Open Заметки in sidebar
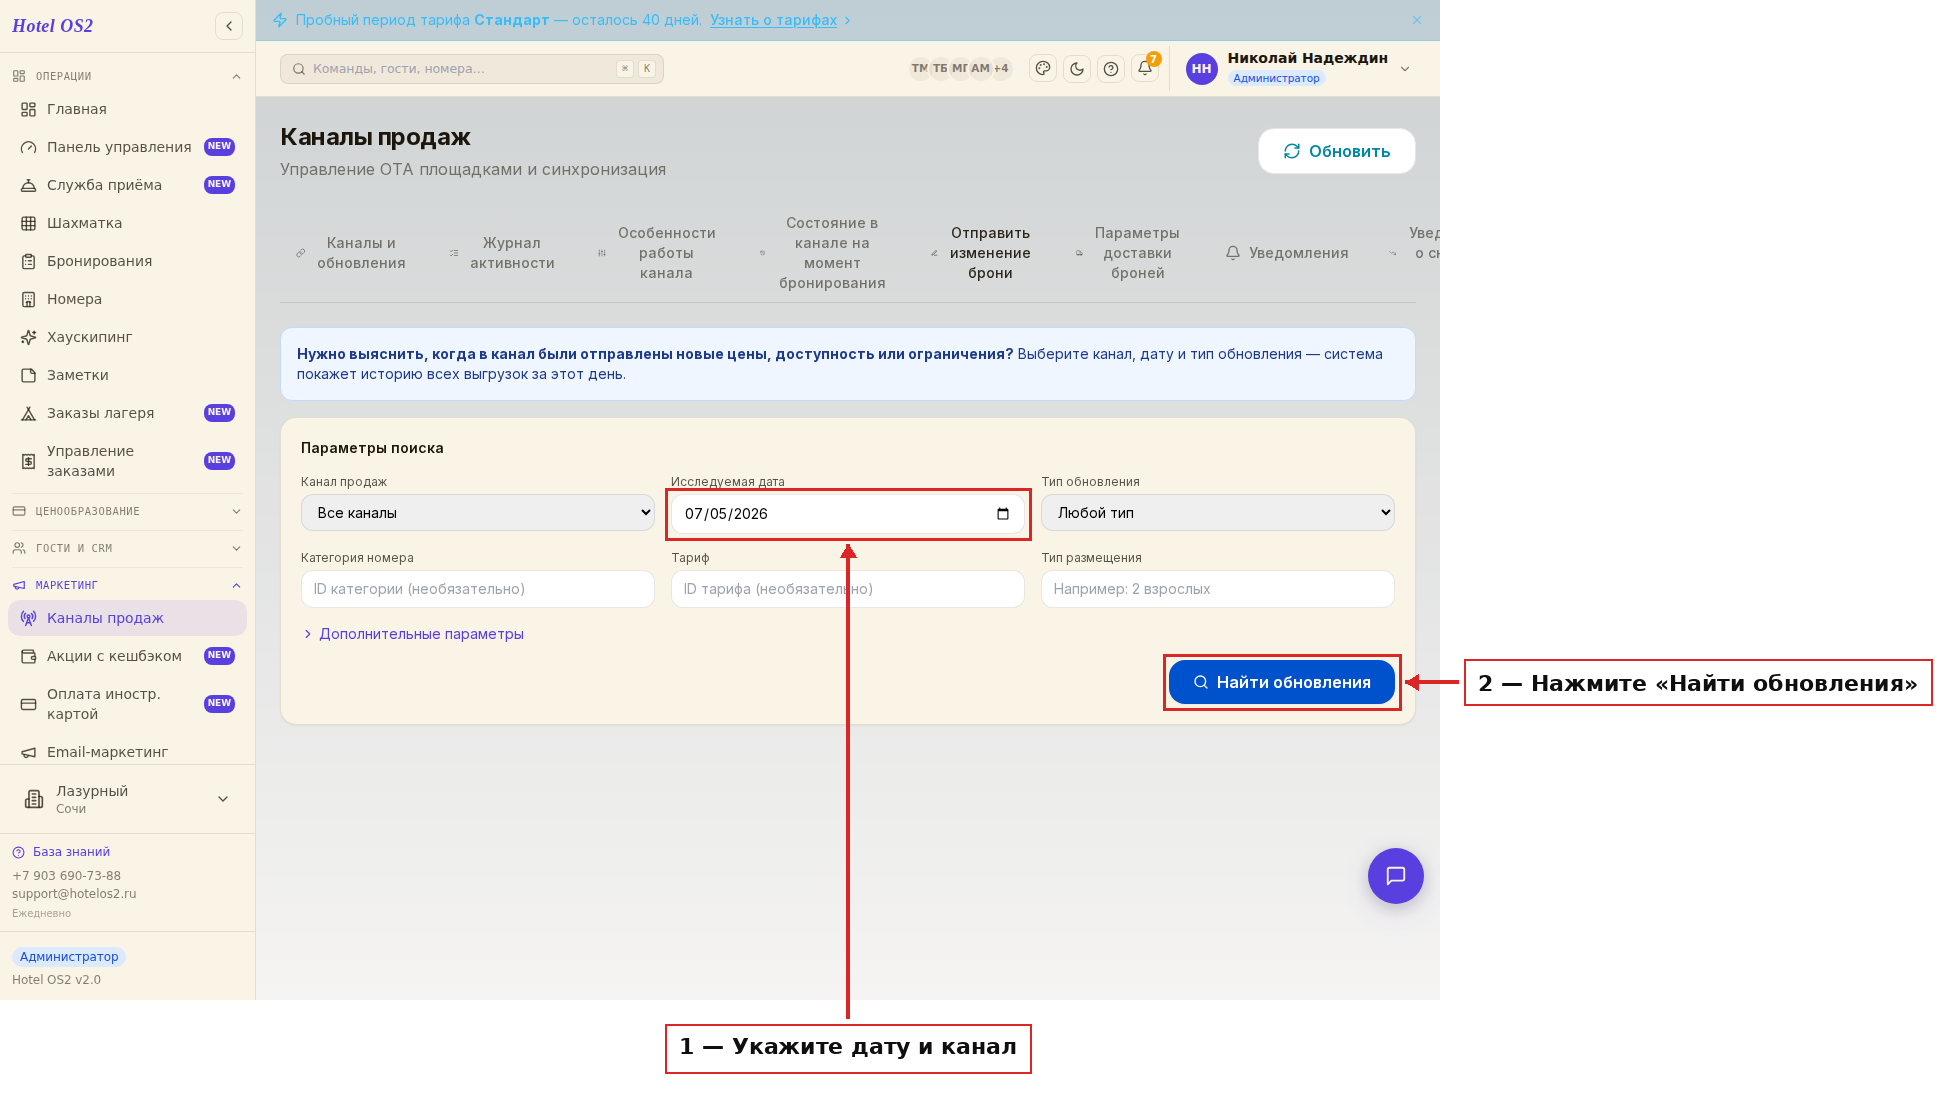This screenshot has height=1097, width=1956. point(127,375)
